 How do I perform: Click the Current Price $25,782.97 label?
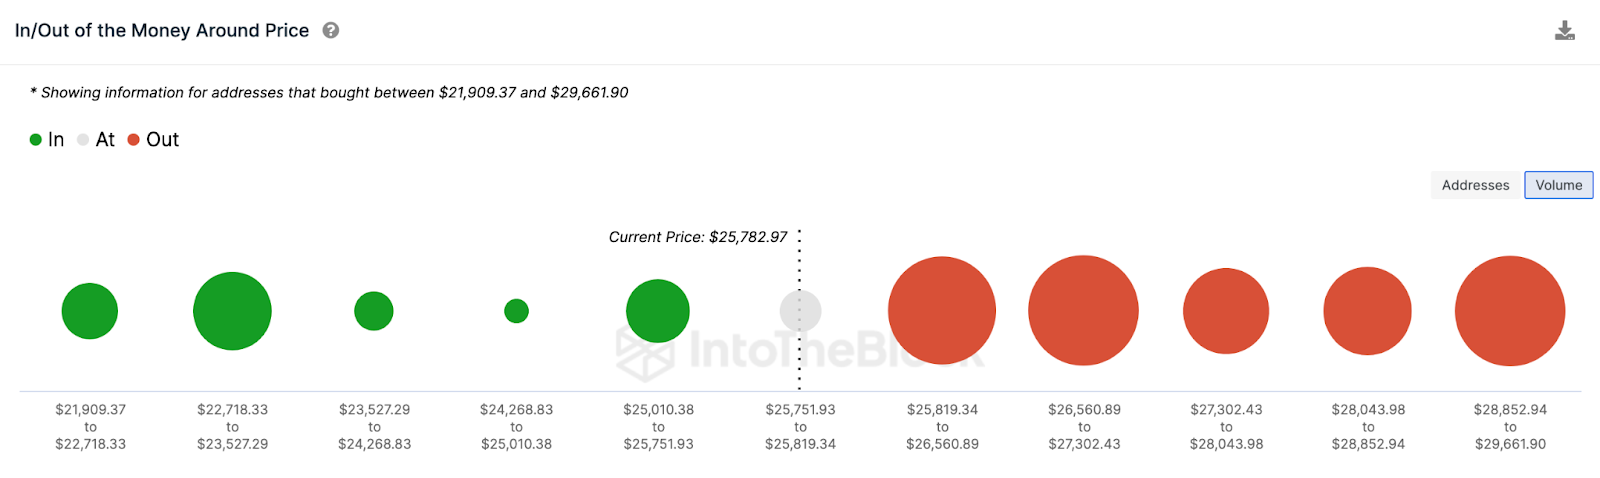pos(698,237)
